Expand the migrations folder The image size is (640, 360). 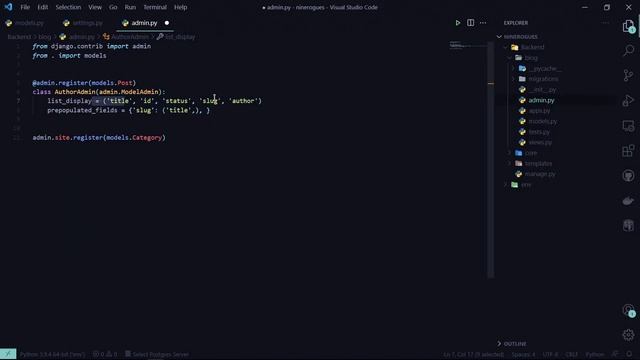[543, 79]
